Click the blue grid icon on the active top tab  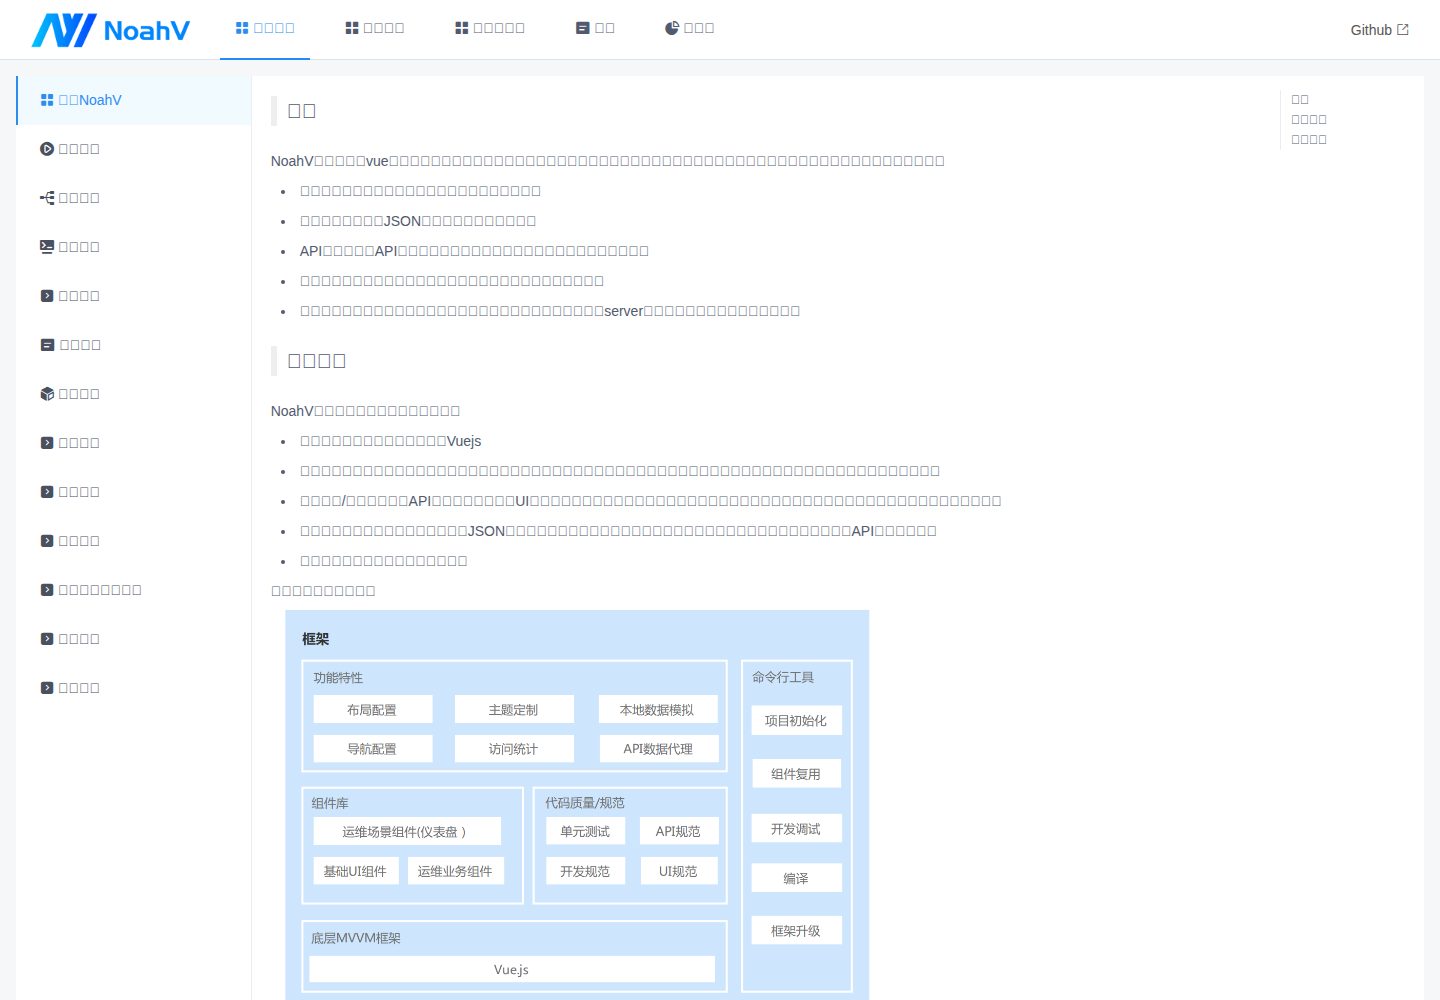pos(242,28)
